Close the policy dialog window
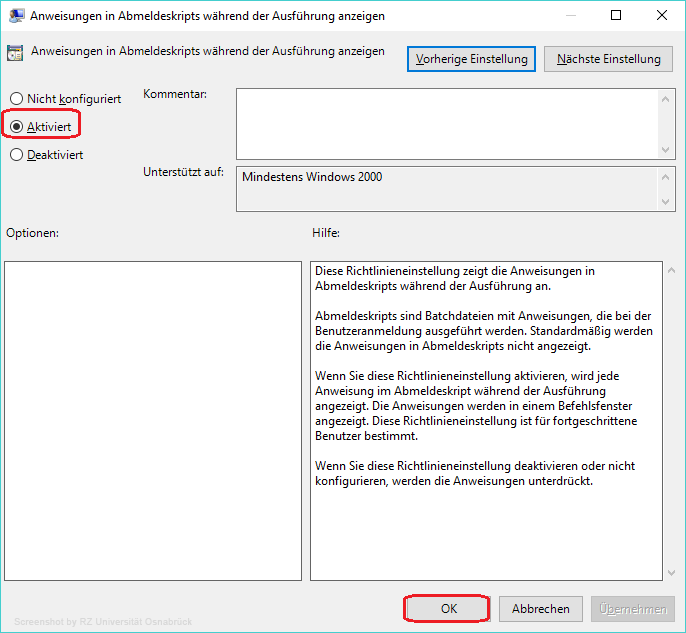Screen dimensions: 686x633 coord(662,16)
